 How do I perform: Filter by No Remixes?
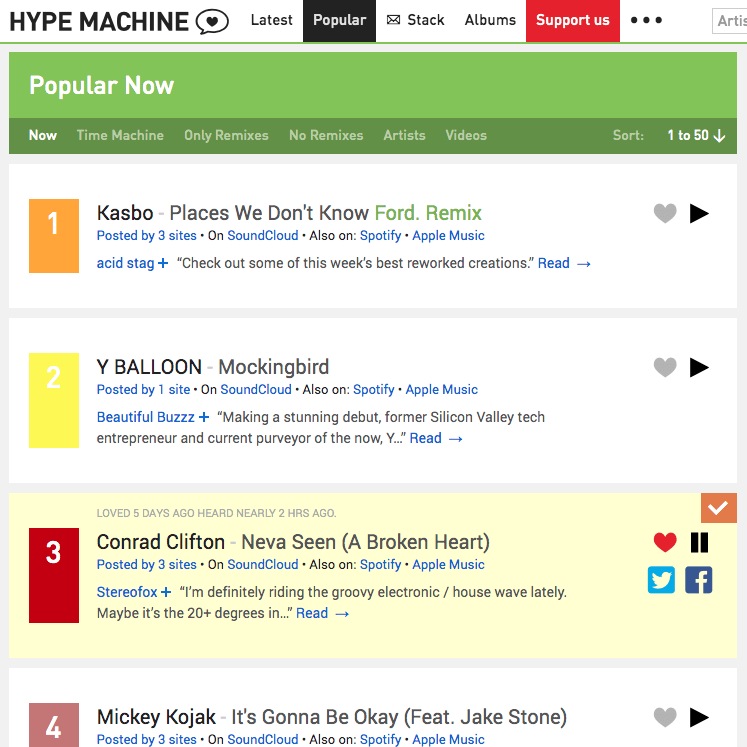click(x=326, y=135)
